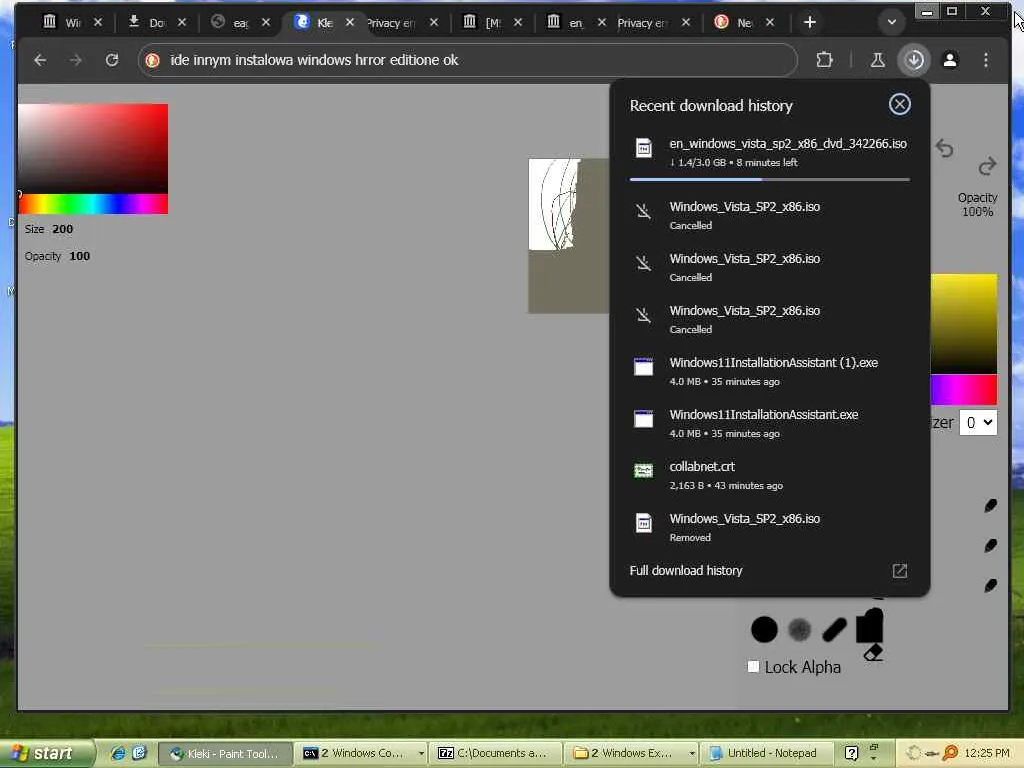Select the chisel pen brush
This screenshot has height=768, width=1024.
pyautogui.click(x=835, y=630)
